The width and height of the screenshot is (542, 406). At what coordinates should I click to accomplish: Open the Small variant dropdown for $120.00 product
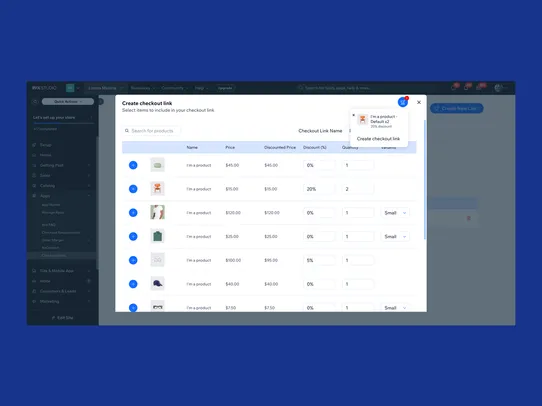click(x=395, y=213)
